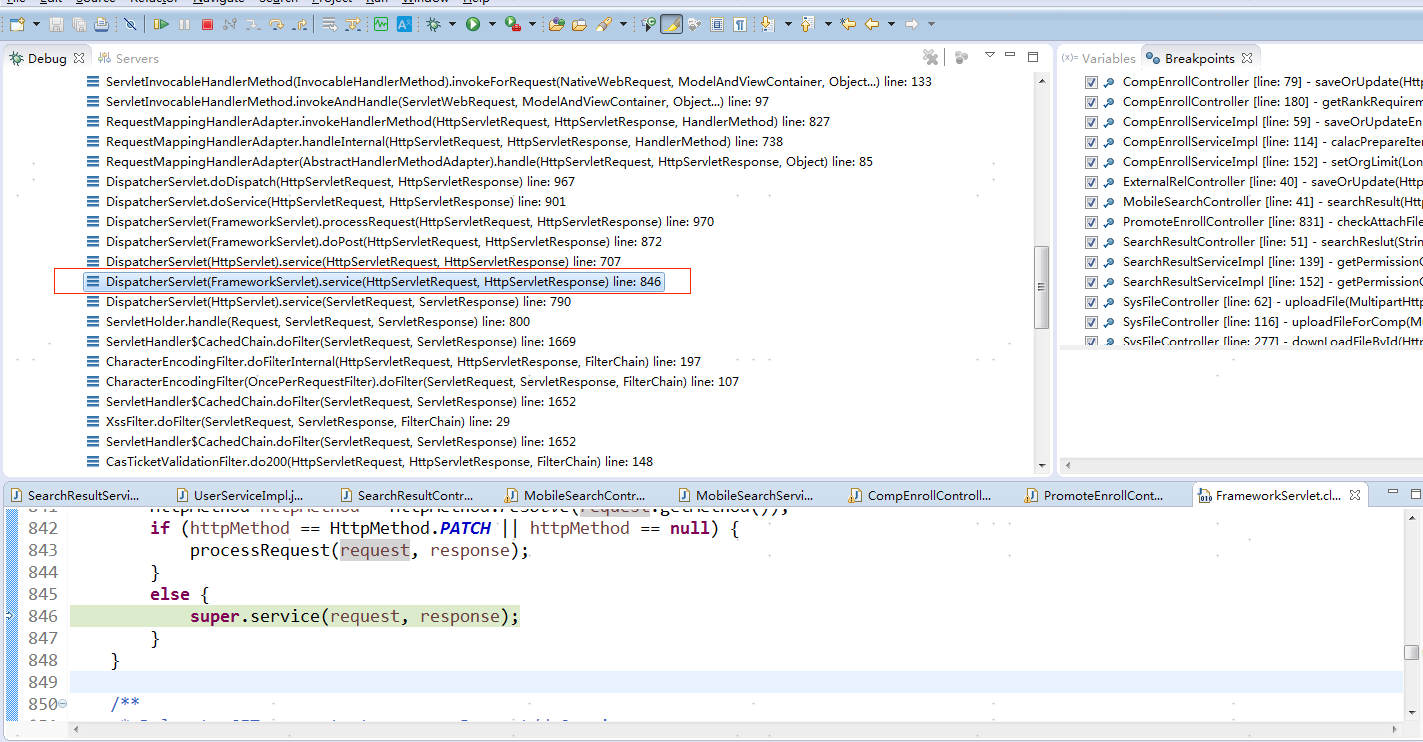Click the Suspend (pause) icon
This screenshot has width=1423, height=742.
pos(184,24)
